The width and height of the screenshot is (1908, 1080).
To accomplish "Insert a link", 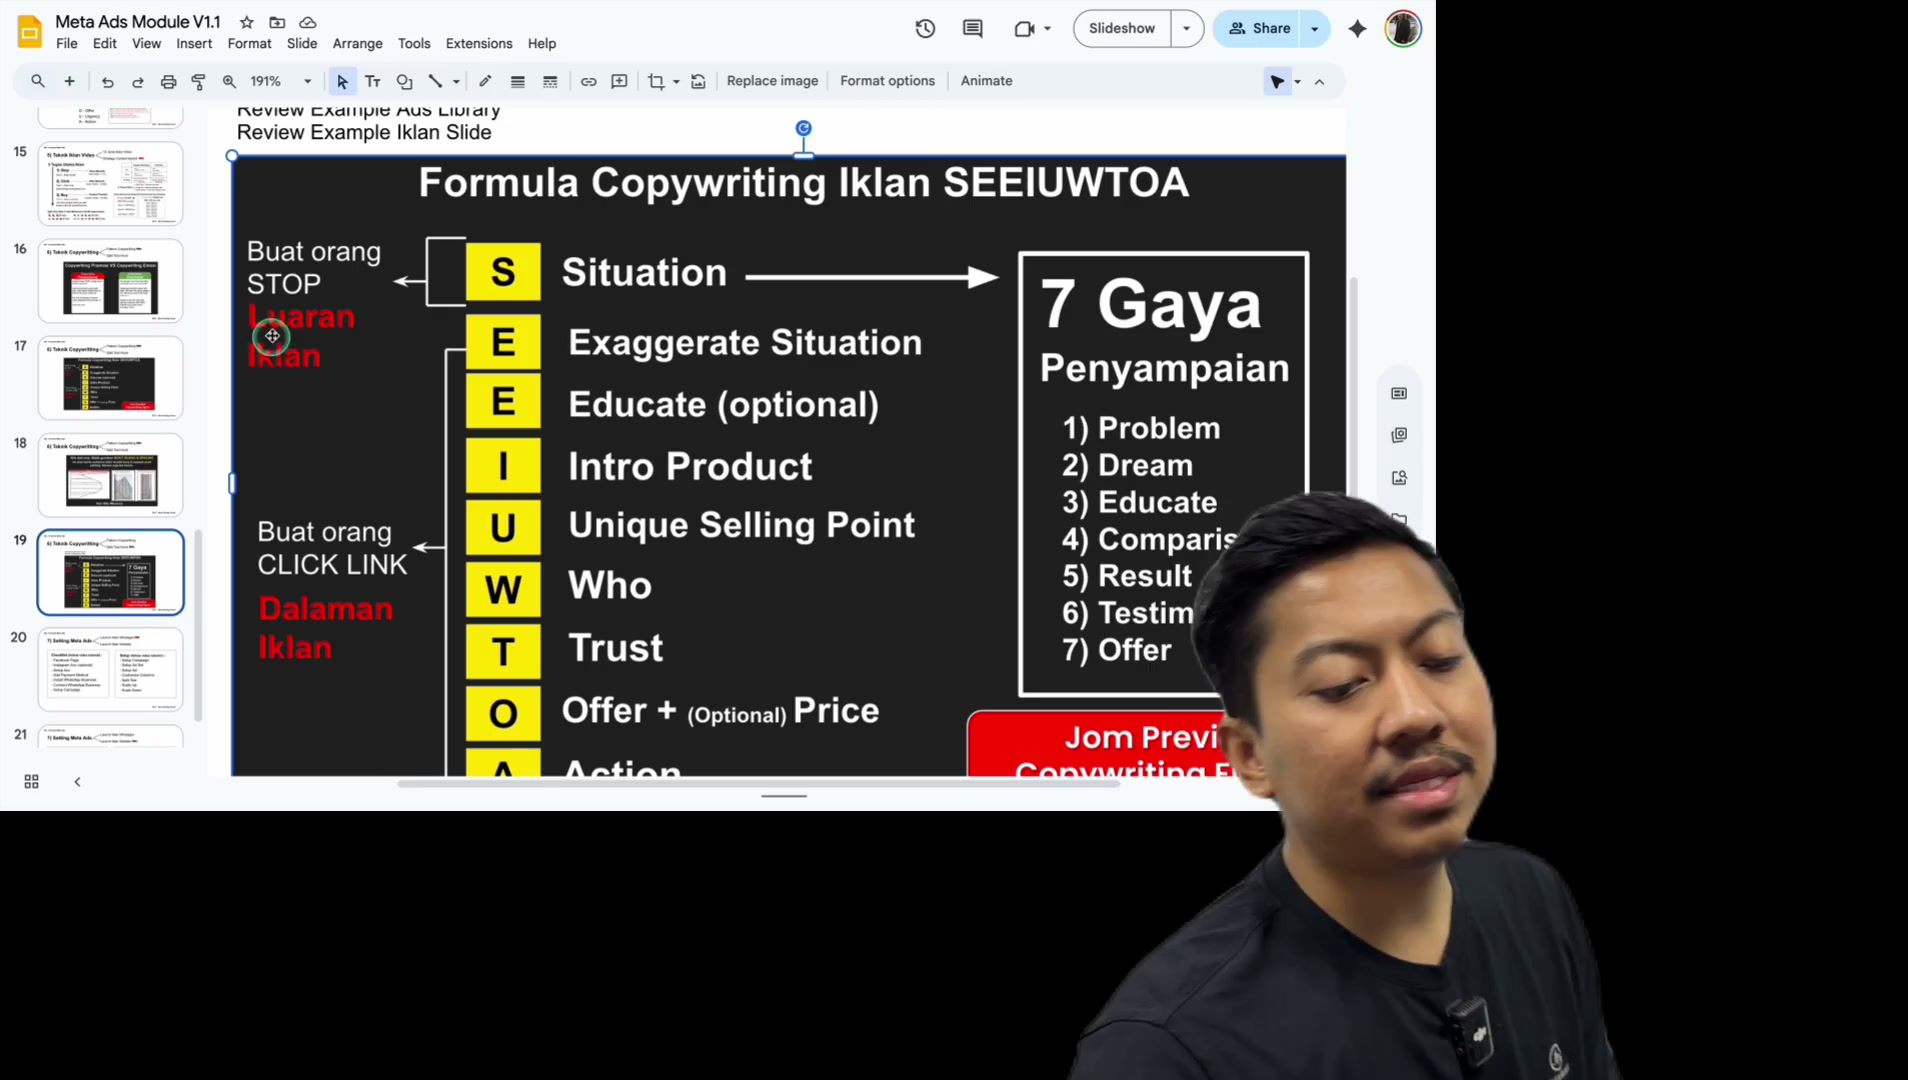I will [x=588, y=81].
